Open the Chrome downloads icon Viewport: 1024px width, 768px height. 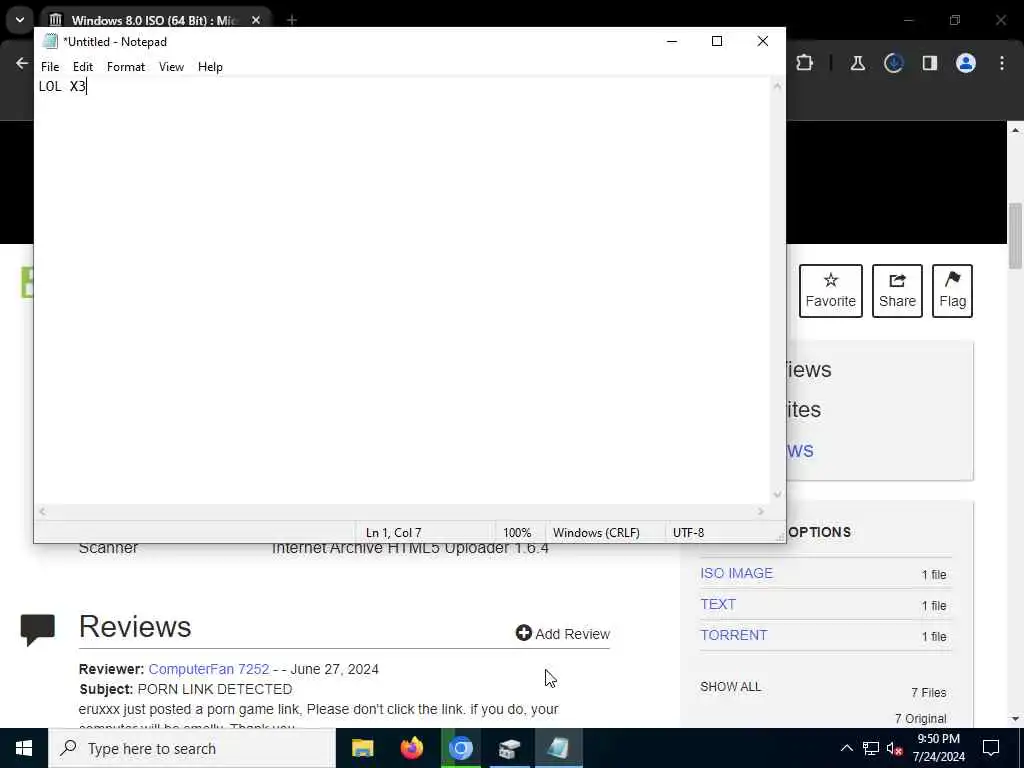[893, 63]
